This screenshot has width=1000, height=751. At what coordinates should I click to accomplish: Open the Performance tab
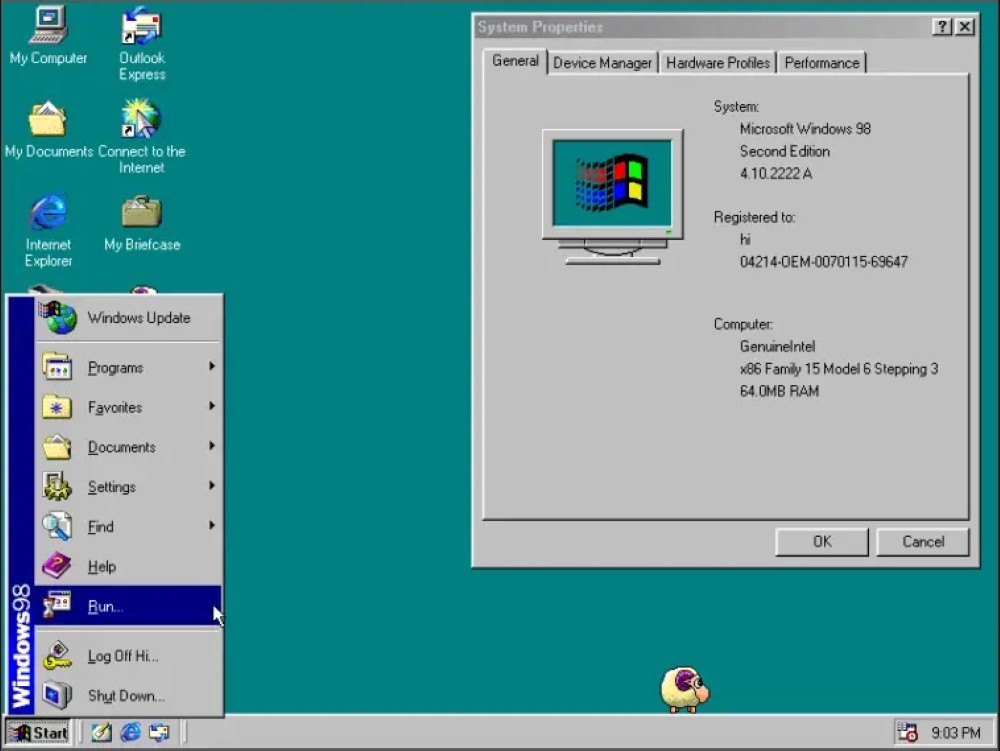click(822, 62)
